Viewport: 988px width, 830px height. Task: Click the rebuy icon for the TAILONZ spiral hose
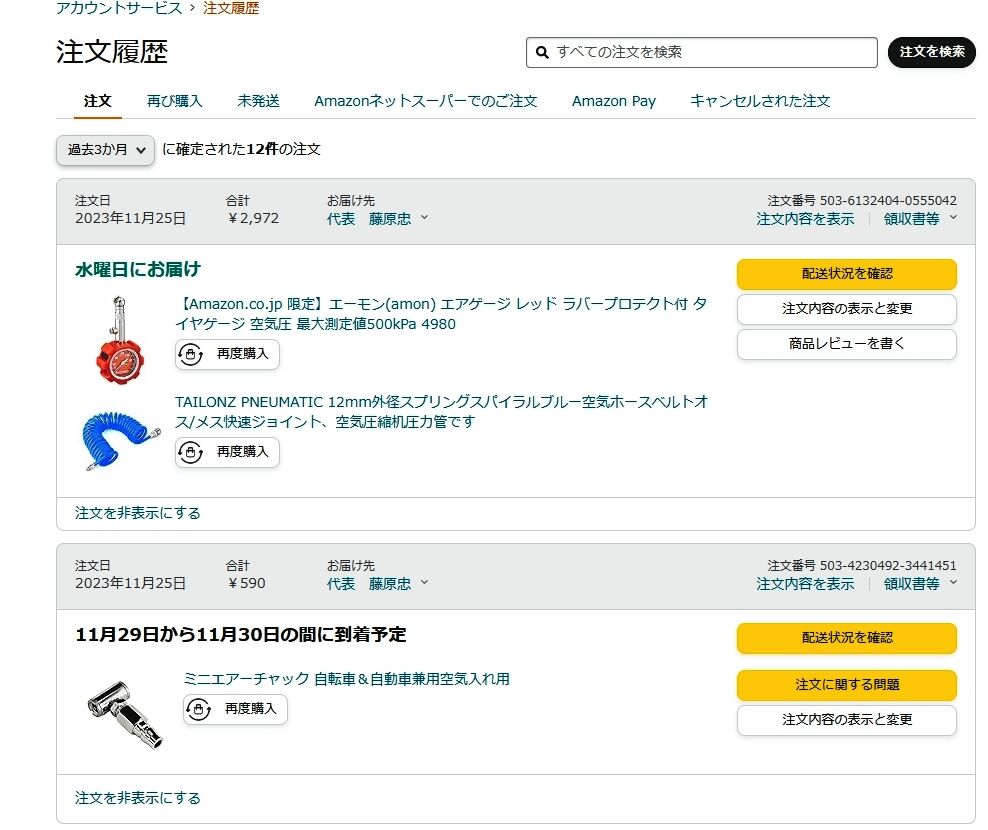click(x=191, y=452)
